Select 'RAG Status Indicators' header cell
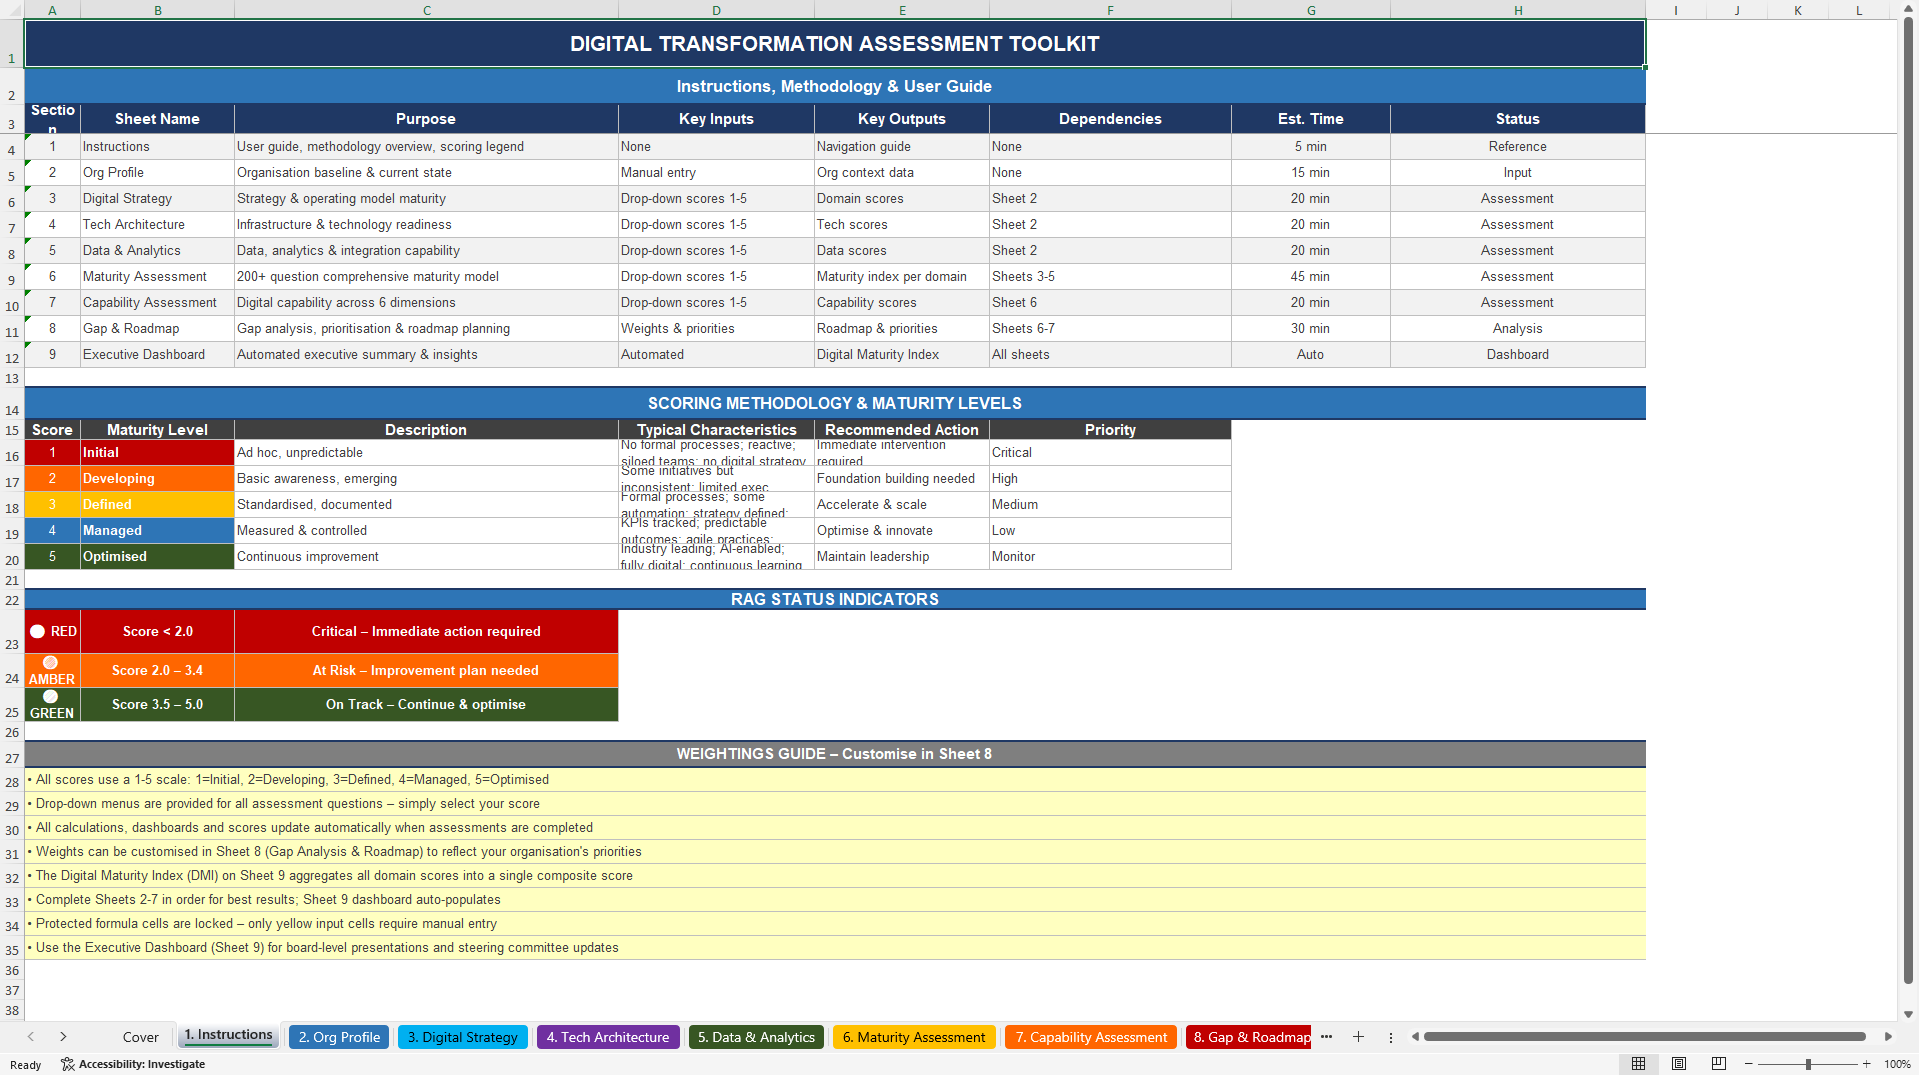 click(x=834, y=599)
